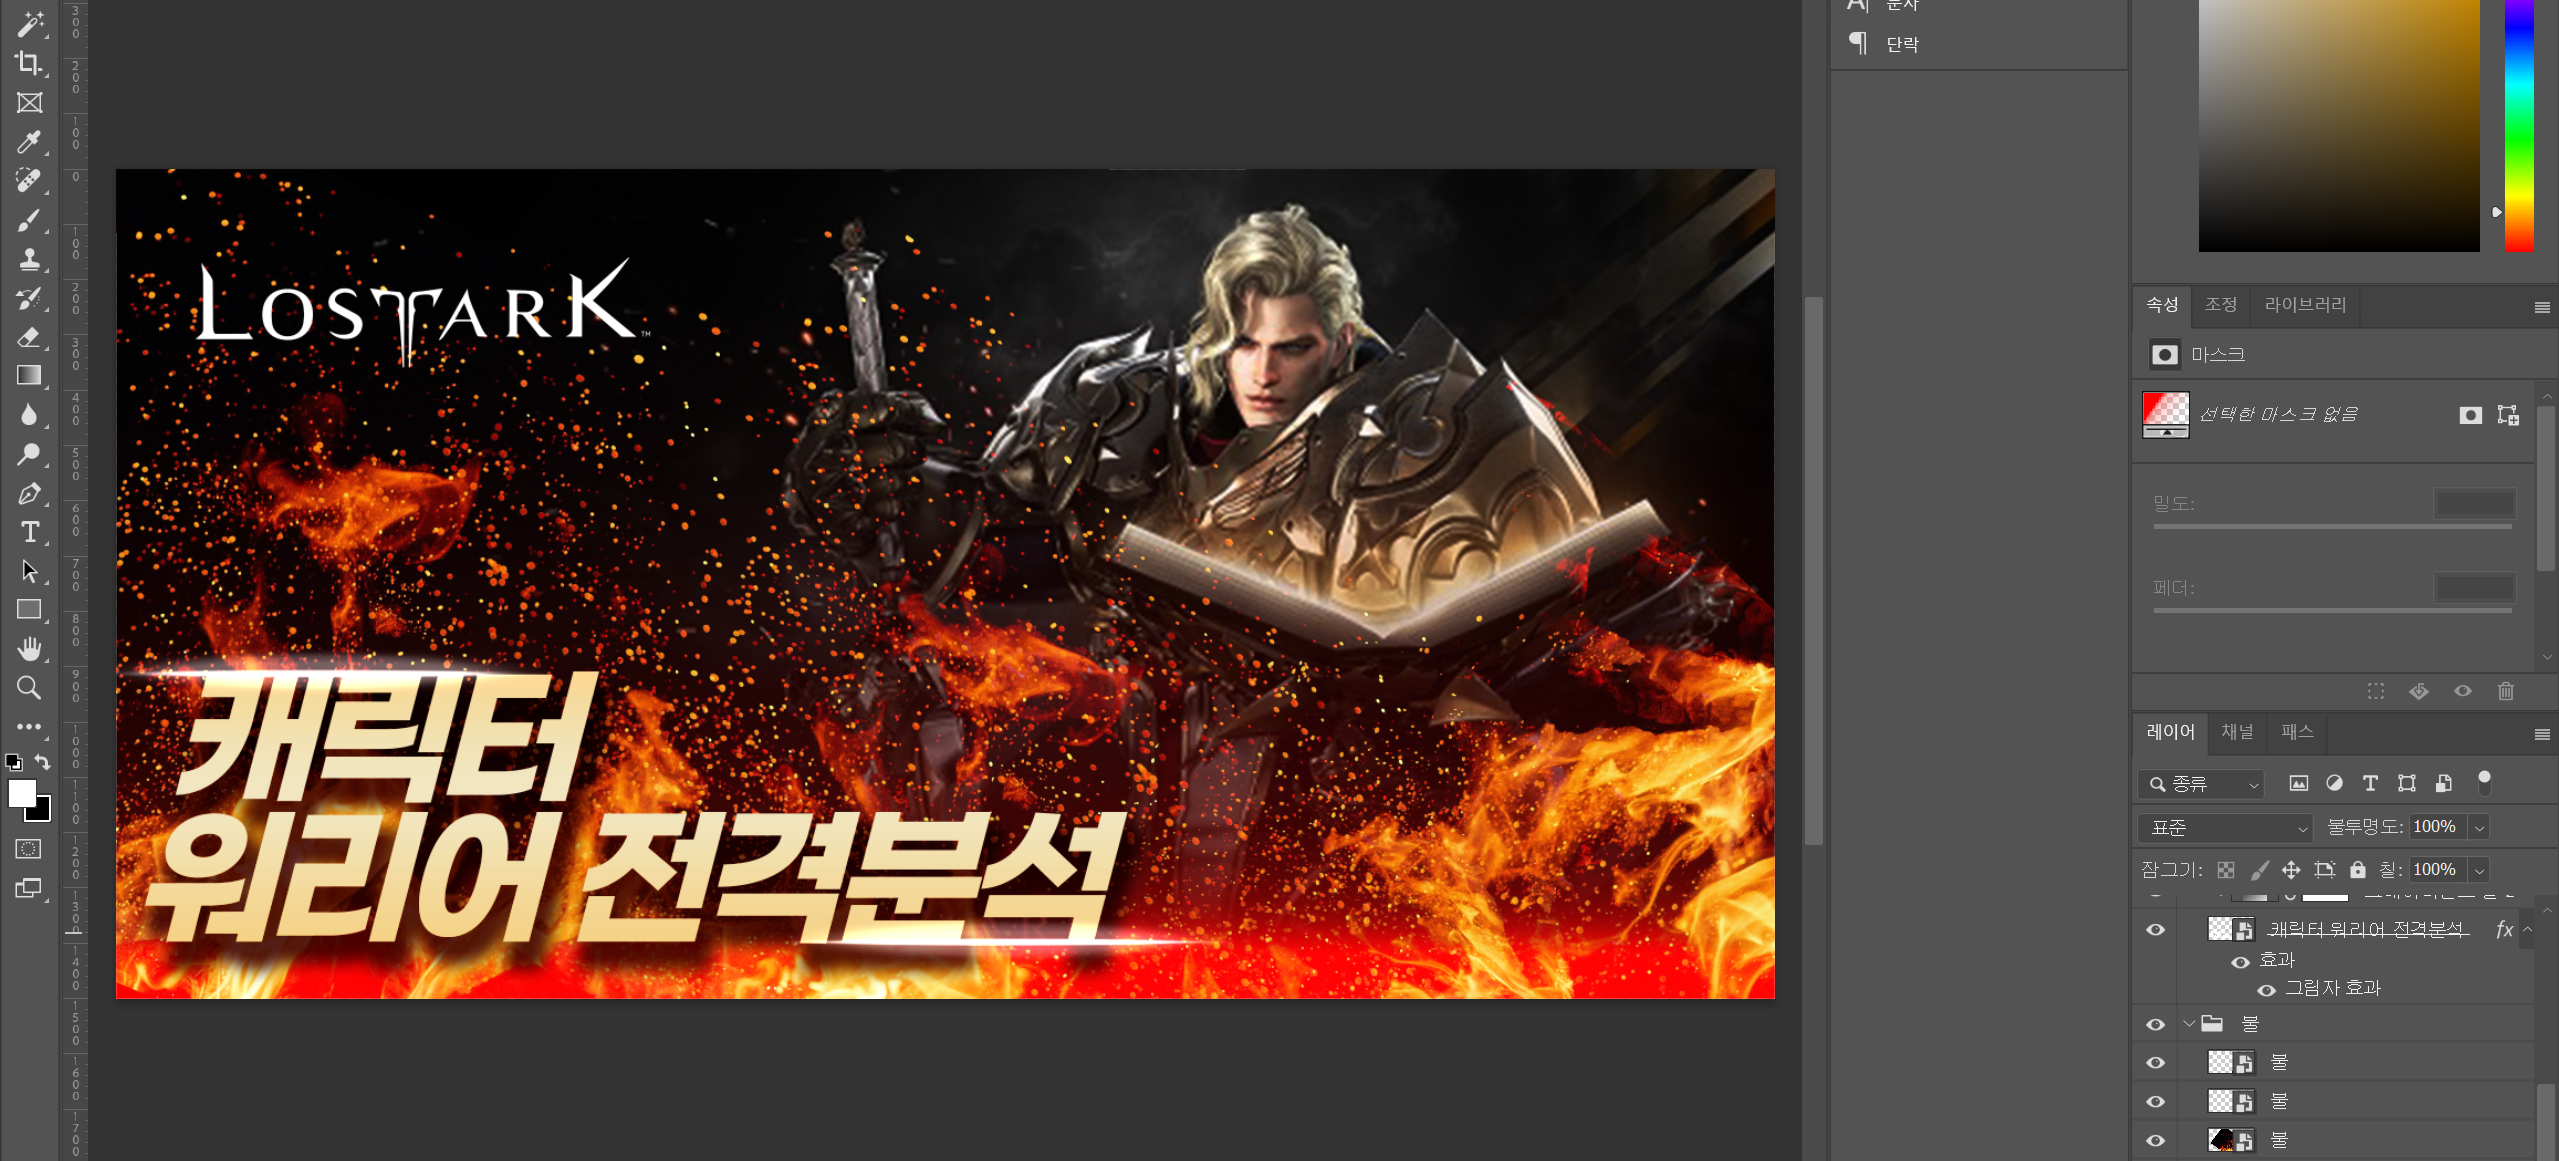Select the Pen tool
This screenshot has height=1161, width=2559.
pos(30,493)
